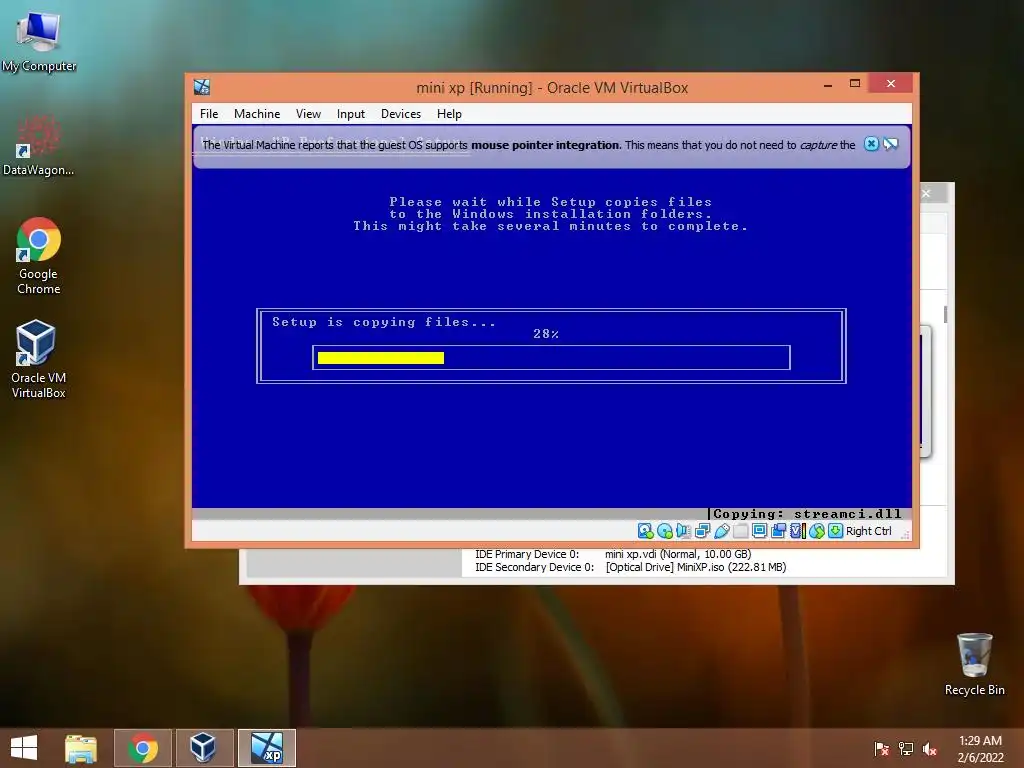Open File Explorer from the taskbar

[x=81, y=748]
